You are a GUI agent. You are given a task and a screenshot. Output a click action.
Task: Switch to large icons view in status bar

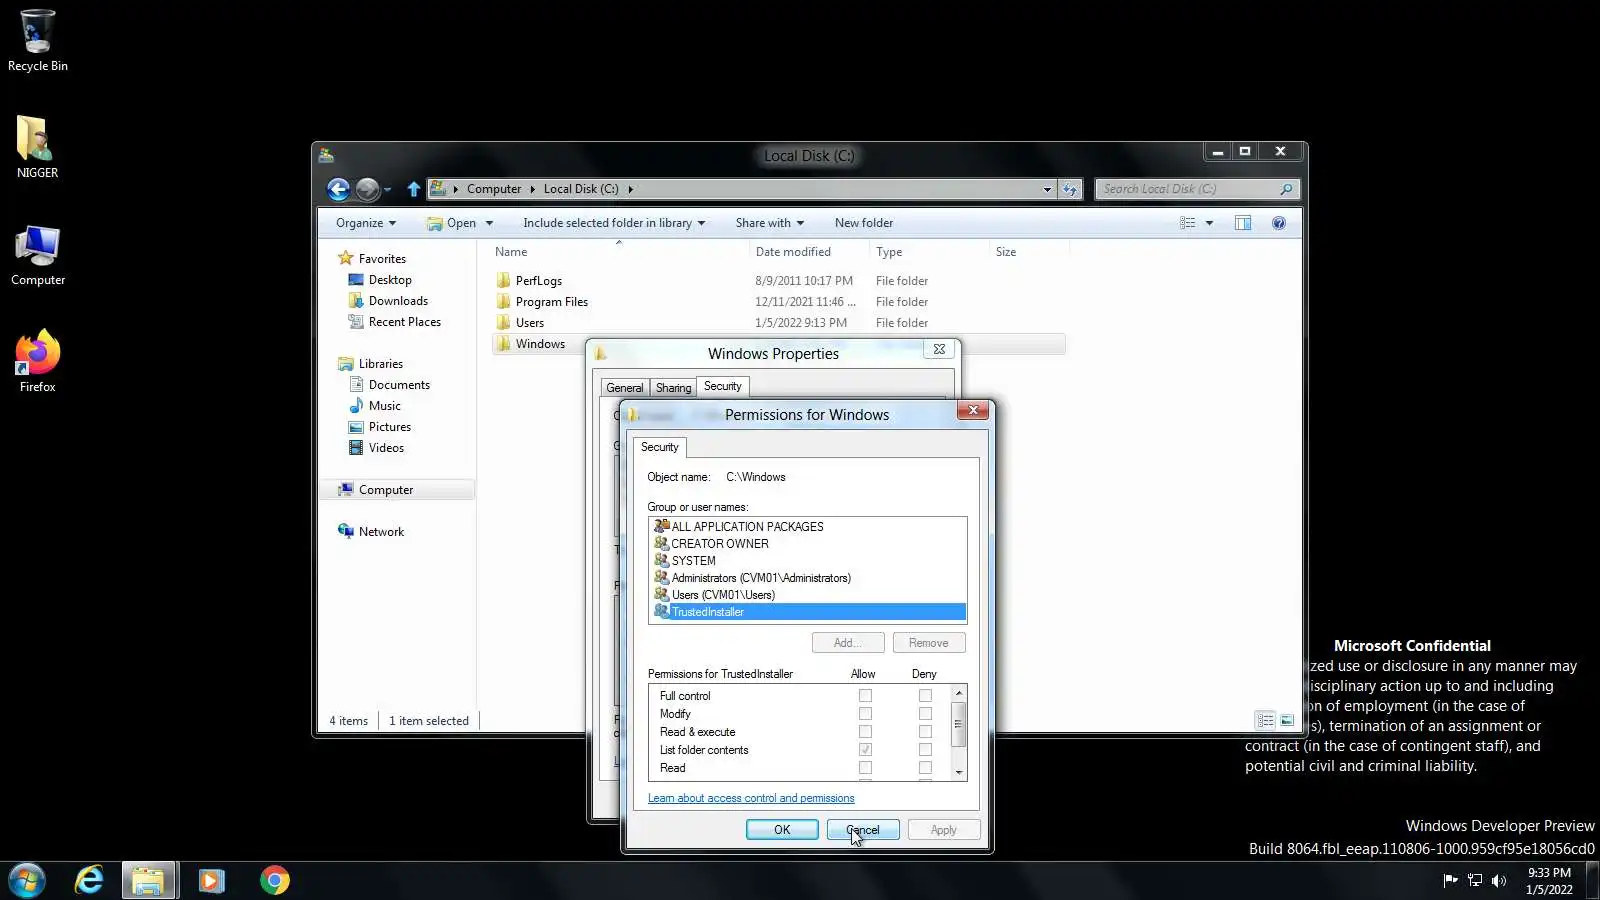(1287, 720)
